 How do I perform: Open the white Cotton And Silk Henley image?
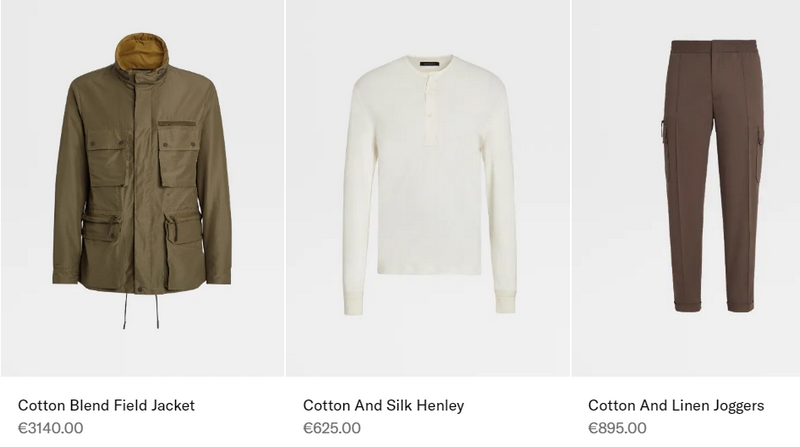coord(428,188)
